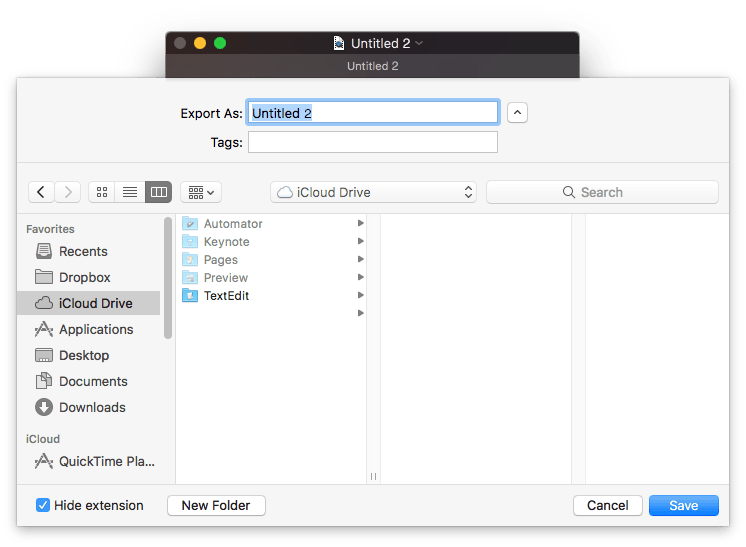Viewport: 746px width, 547px height.
Task: Select Recents in the sidebar
Action: tap(88, 251)
